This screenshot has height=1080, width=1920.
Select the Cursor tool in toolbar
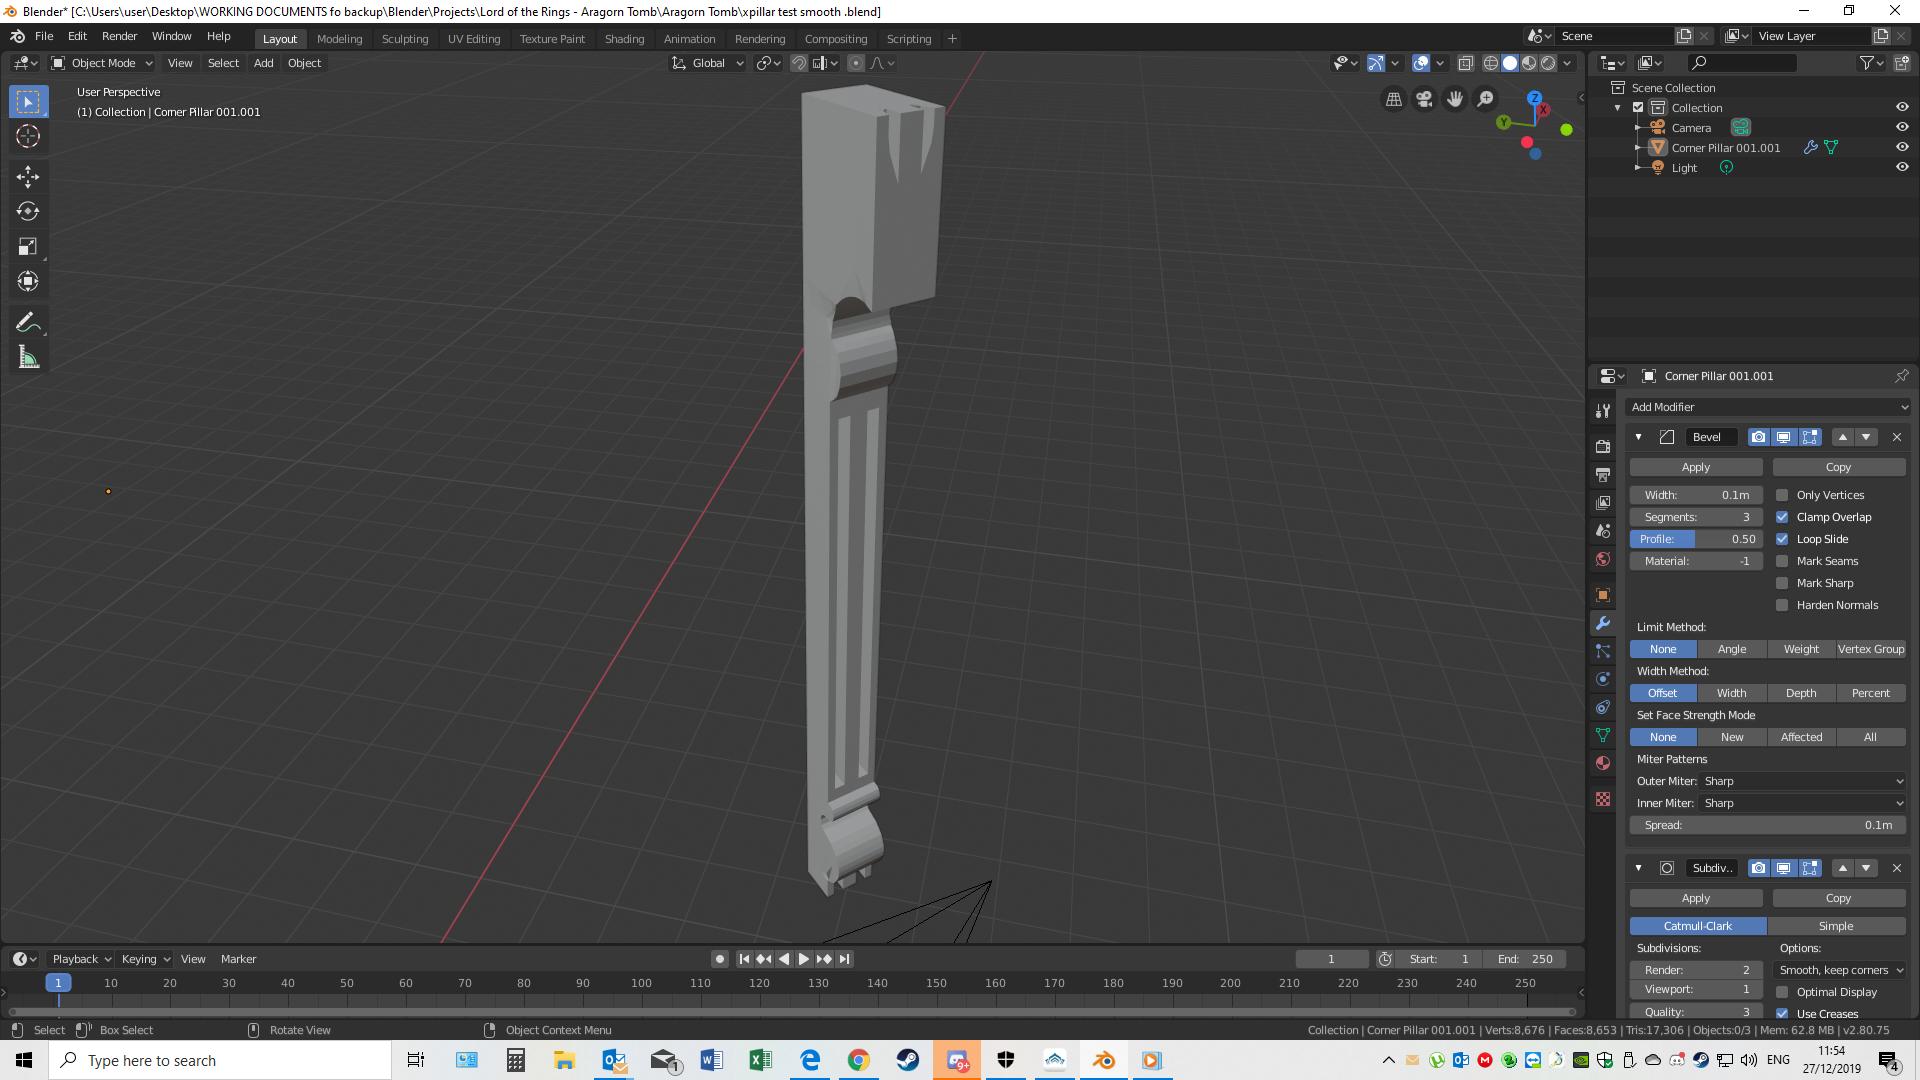[x=28, y=137]
